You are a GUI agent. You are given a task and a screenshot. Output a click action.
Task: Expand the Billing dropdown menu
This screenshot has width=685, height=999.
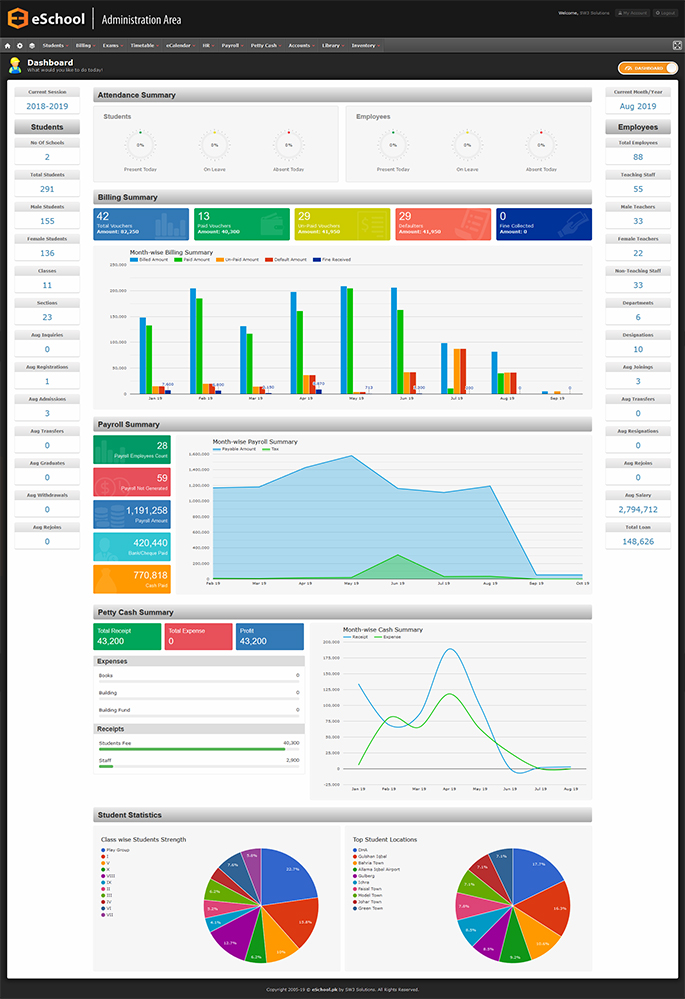tap(85, 46)
